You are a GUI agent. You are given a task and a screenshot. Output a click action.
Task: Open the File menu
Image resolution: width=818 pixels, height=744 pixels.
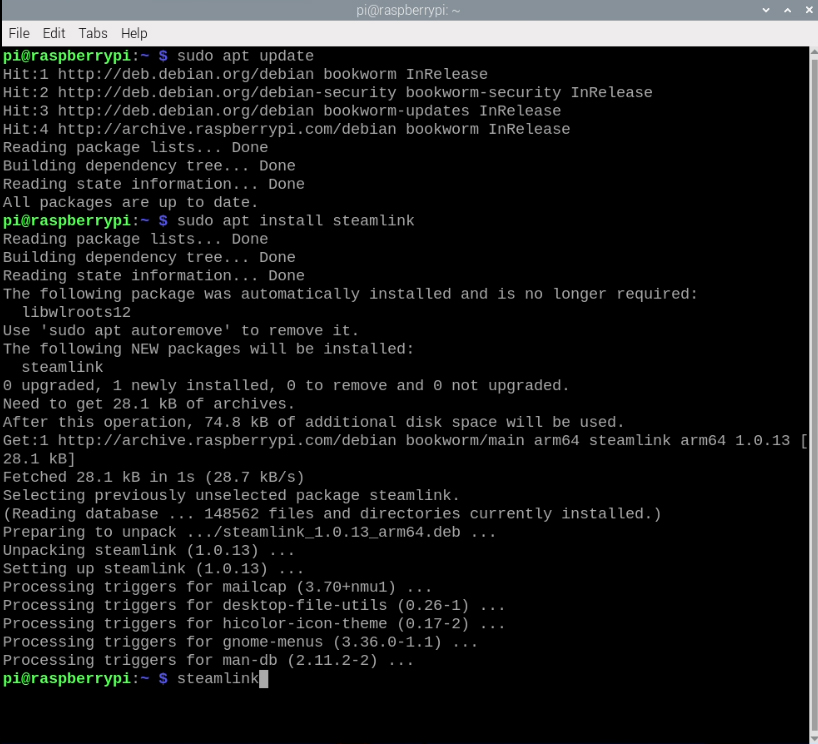click(18, 33)
